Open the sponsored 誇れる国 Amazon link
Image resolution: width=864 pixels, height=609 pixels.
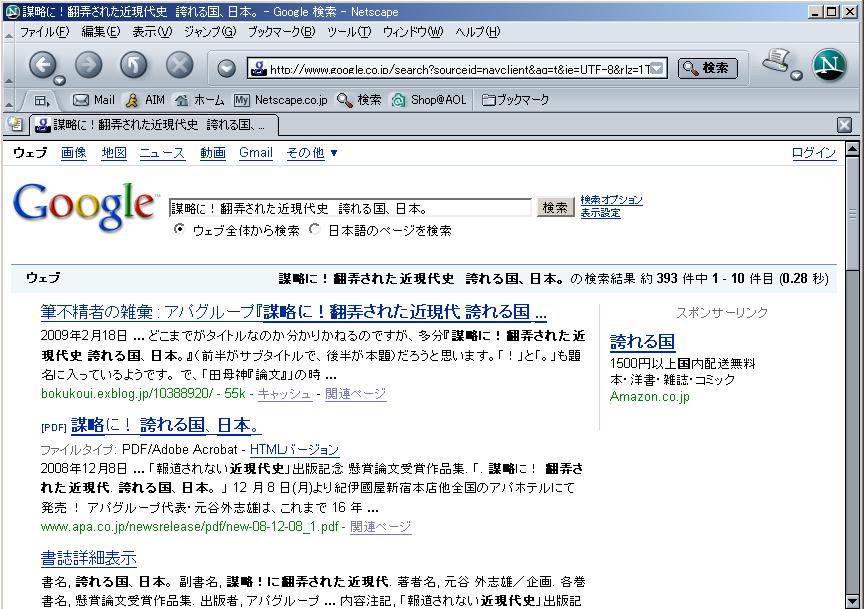(642, 342)
